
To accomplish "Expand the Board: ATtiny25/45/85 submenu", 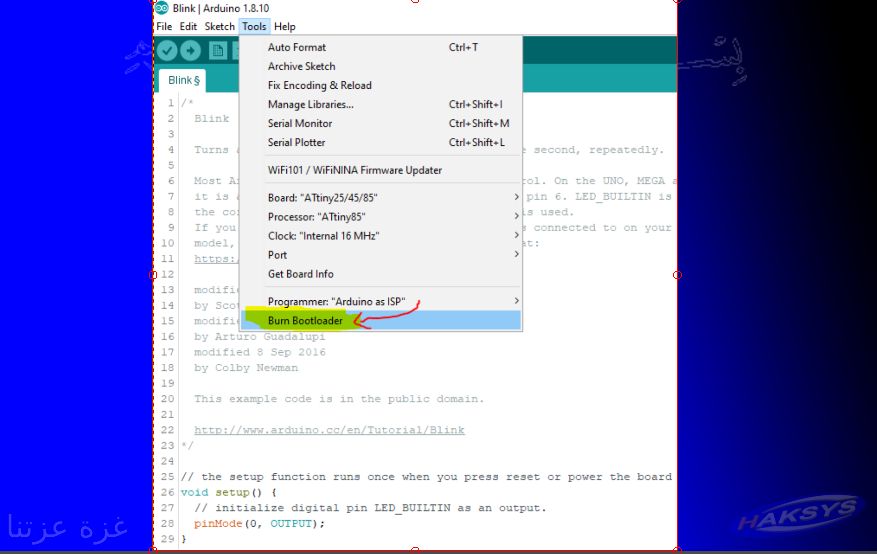I will (x=381, y=198).
